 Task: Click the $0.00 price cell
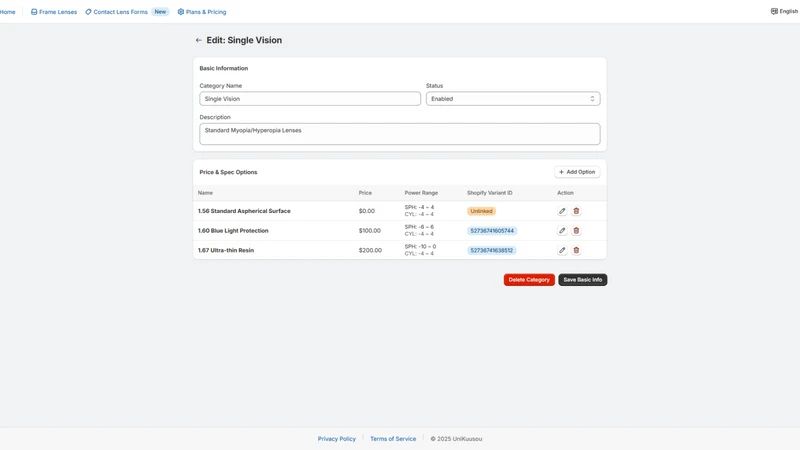coord(366,211)
